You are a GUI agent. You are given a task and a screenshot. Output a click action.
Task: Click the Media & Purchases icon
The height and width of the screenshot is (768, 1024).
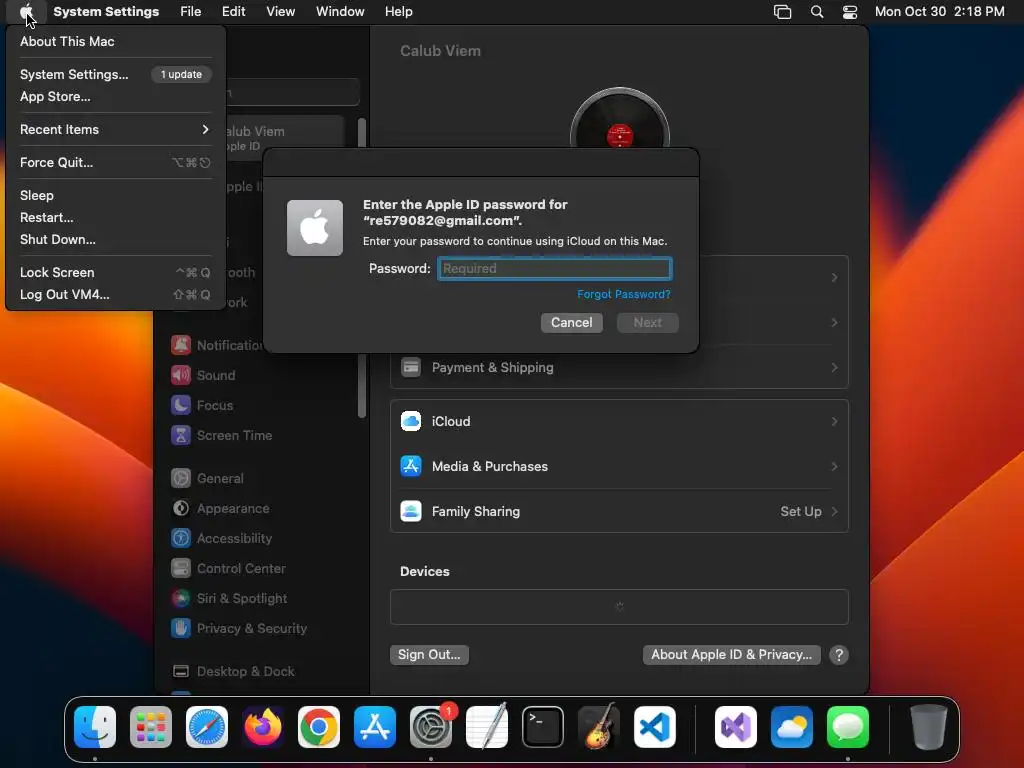411,466
